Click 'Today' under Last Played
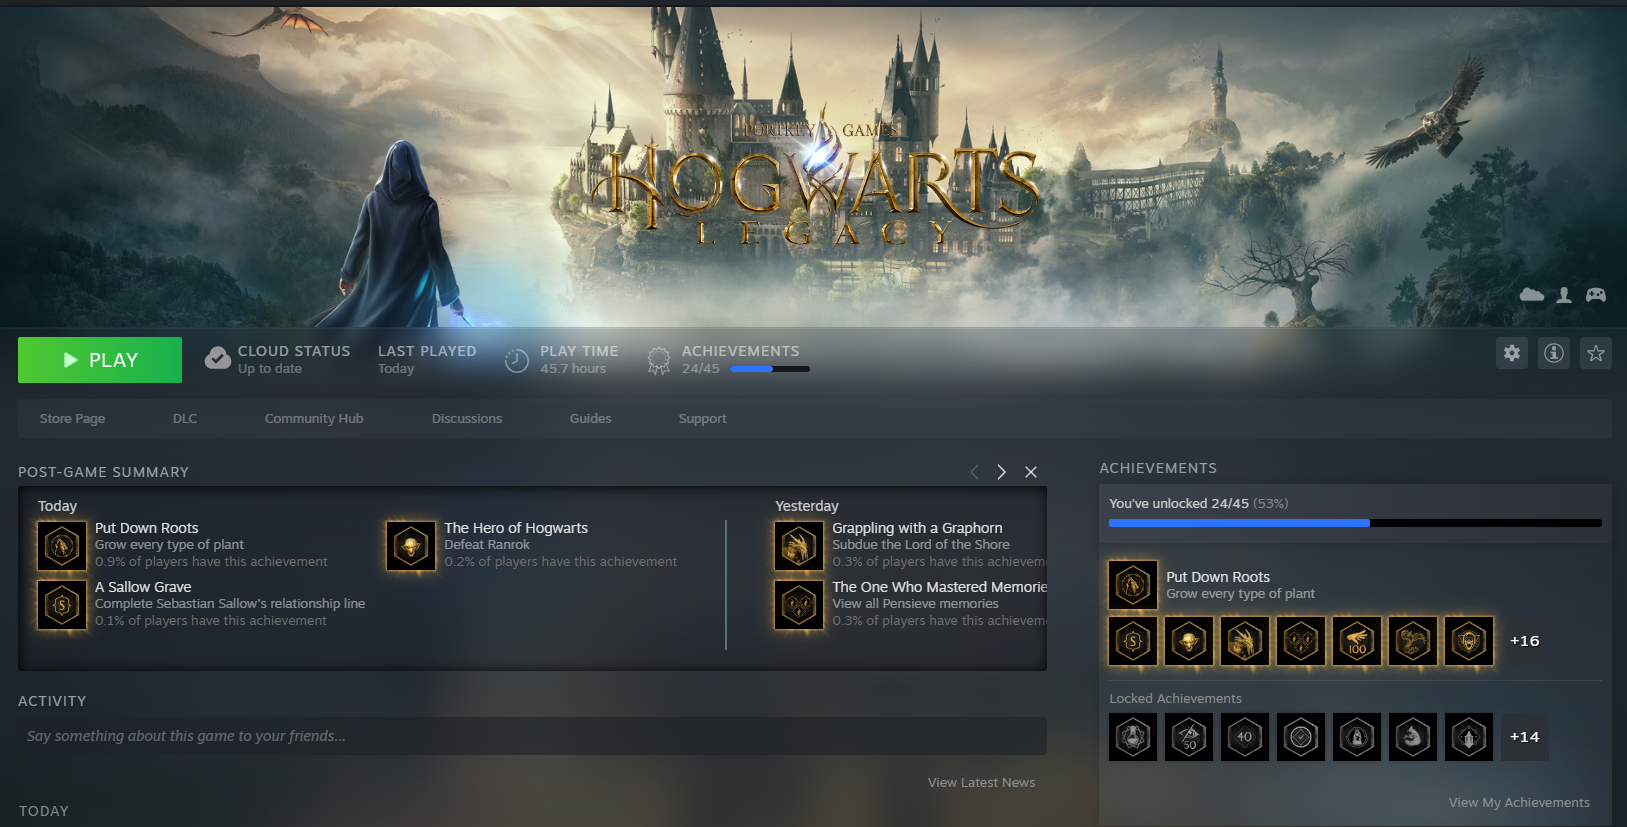 point(396,369)
